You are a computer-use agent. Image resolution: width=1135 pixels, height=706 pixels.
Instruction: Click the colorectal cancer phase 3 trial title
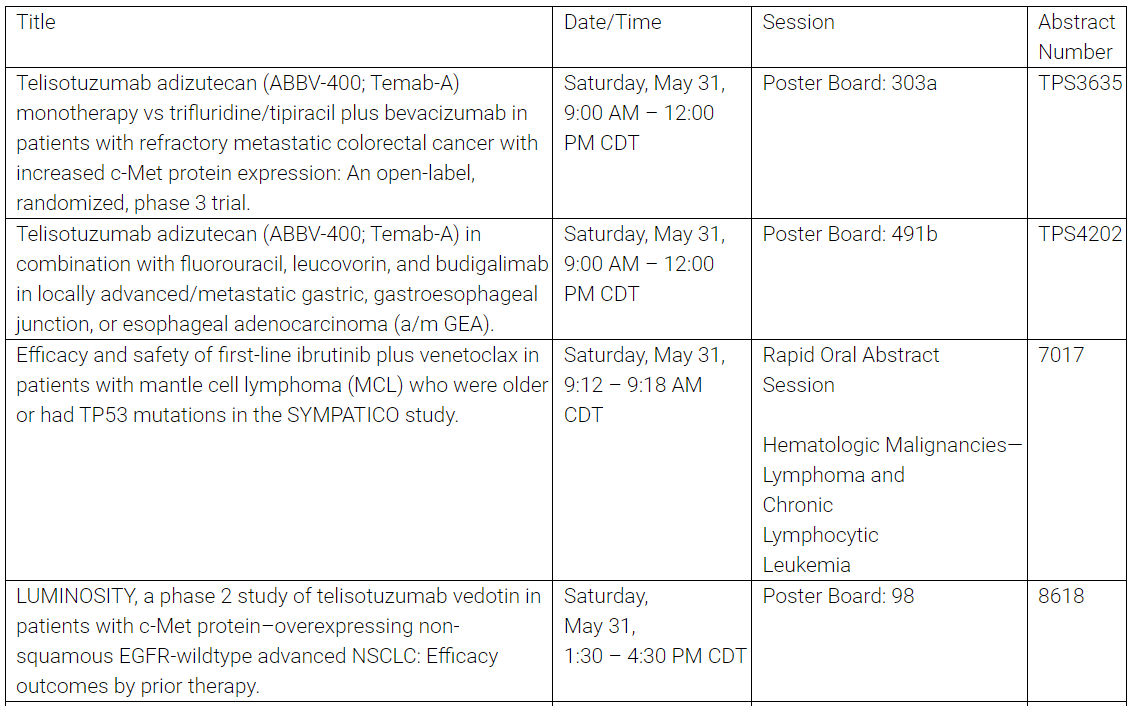[277, 143]
